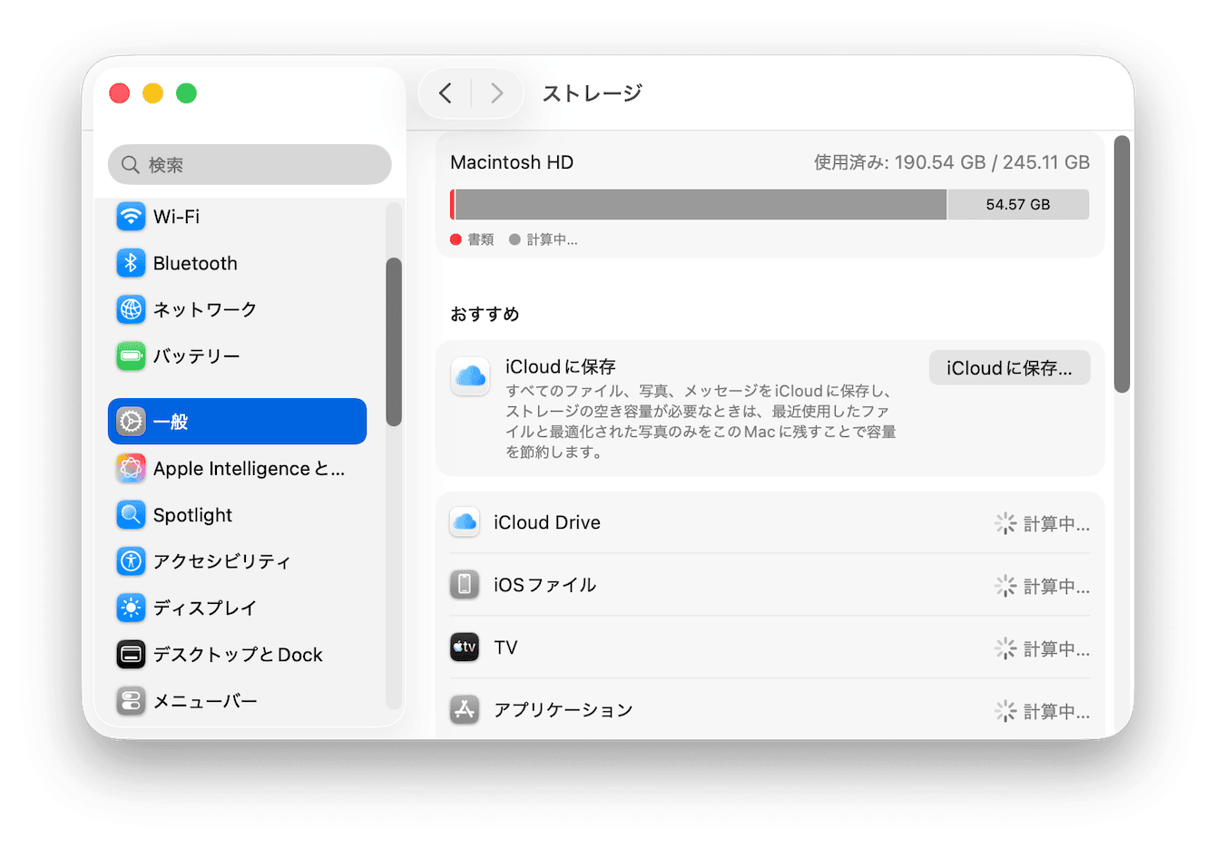Open アクセシビリティ settings

(x=237, y=561)
